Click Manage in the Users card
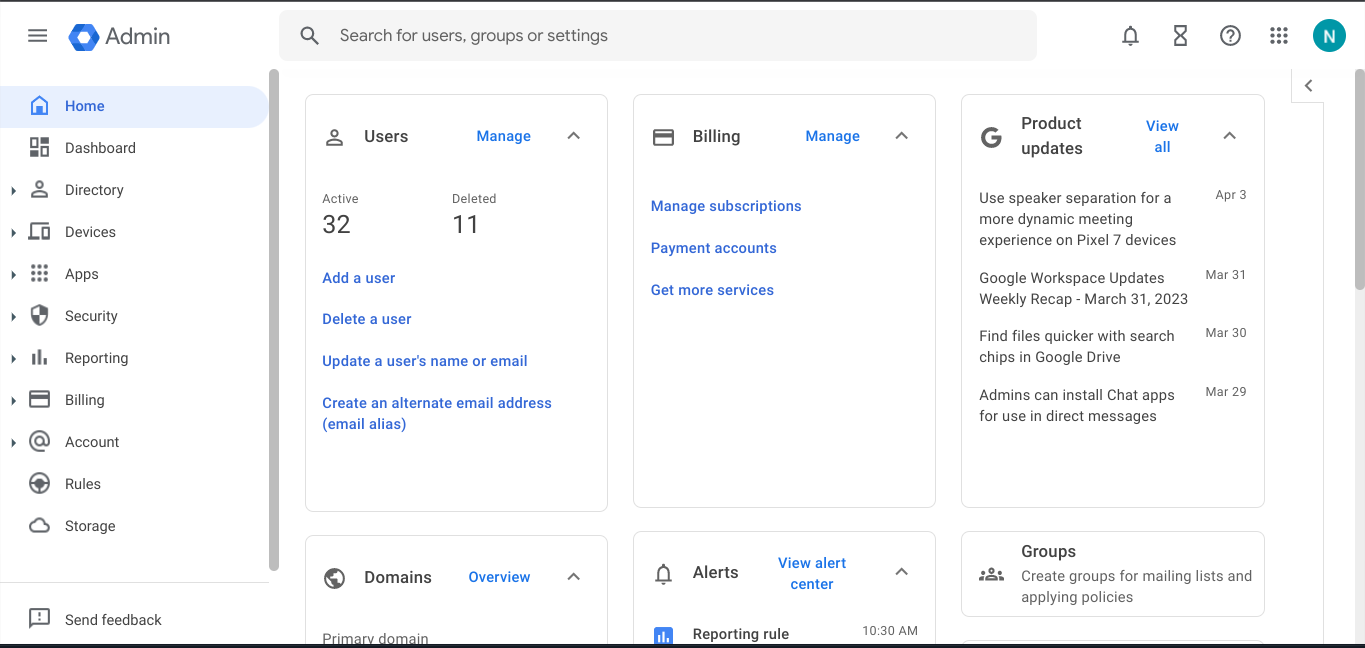Image resolution: width=1365 pixels, height=648 pixels. 503,136
